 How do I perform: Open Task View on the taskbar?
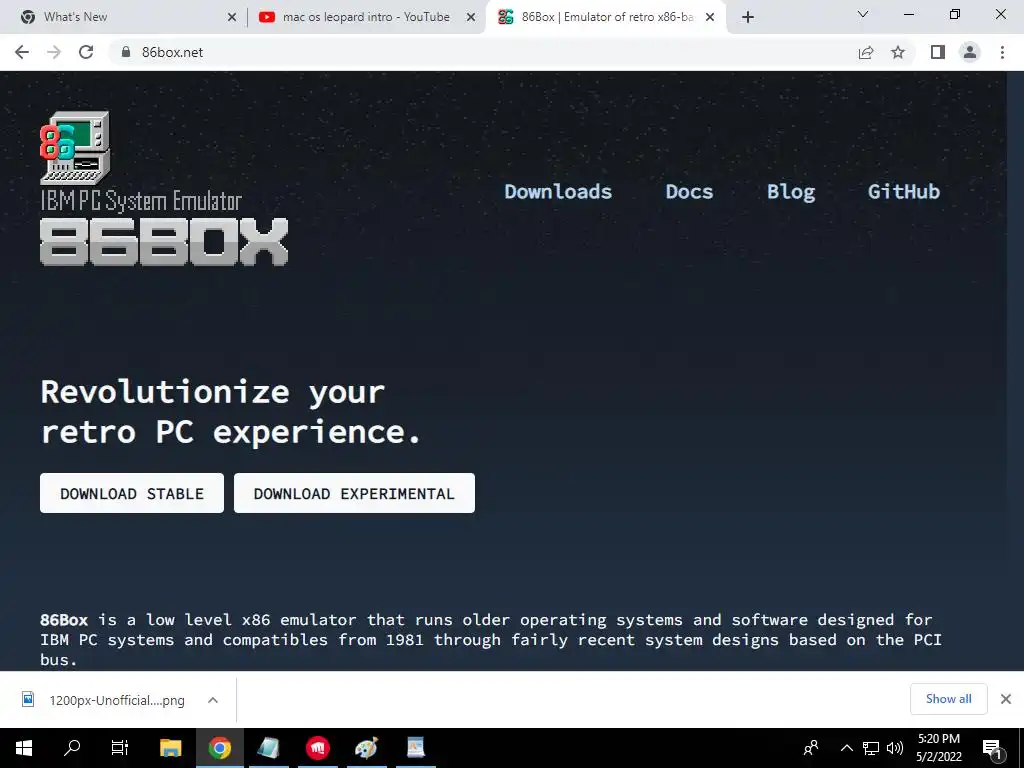click(120, 748)
